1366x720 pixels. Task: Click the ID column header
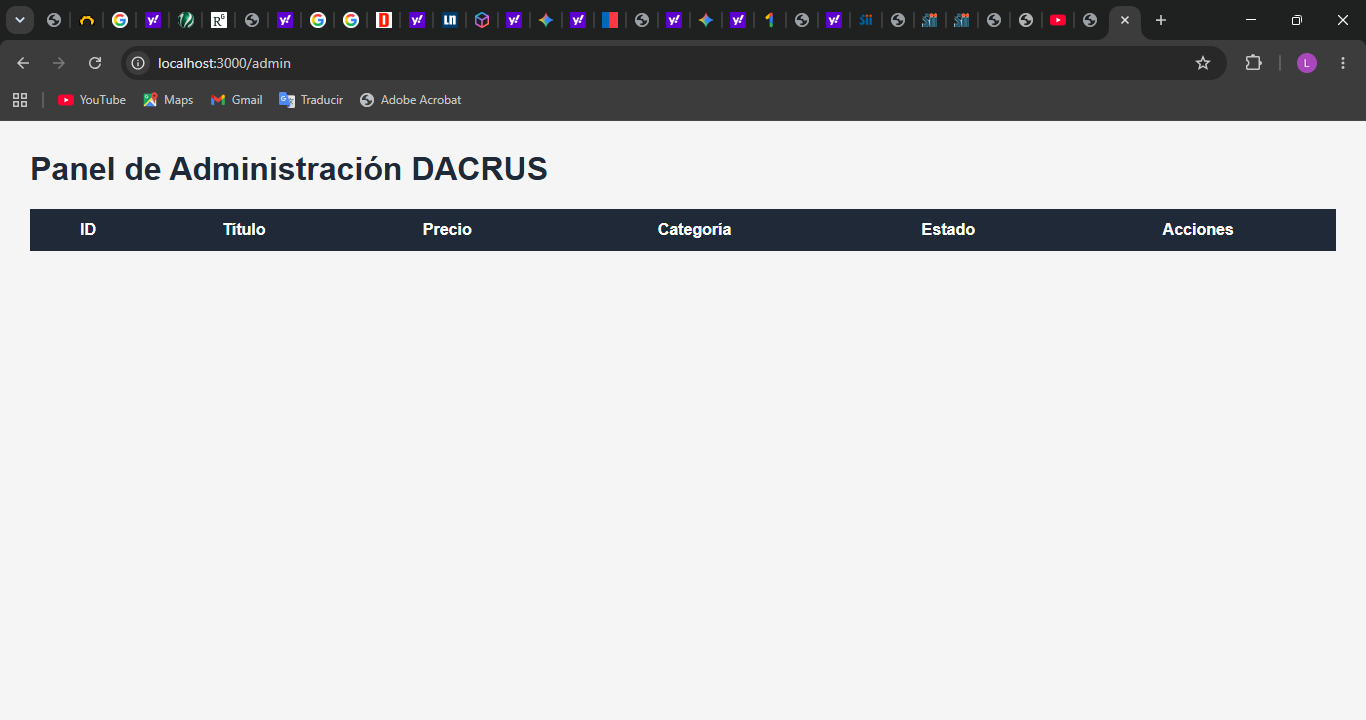(88, 230)
